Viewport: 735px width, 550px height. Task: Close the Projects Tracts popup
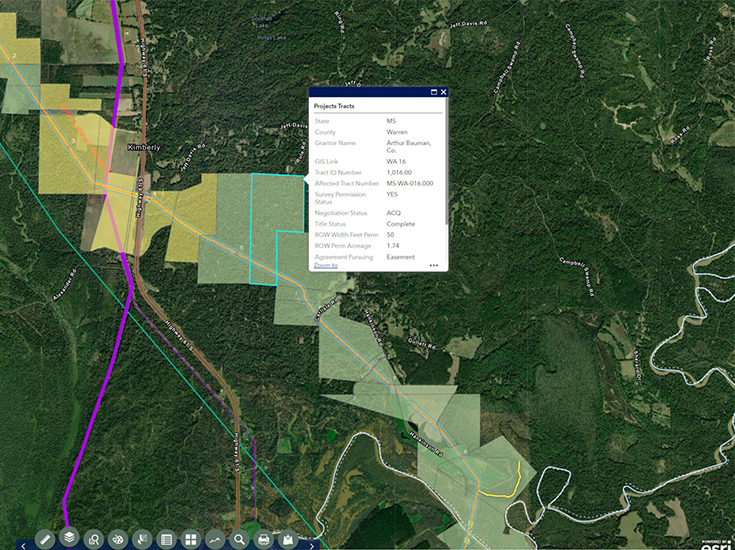point(443,92)
